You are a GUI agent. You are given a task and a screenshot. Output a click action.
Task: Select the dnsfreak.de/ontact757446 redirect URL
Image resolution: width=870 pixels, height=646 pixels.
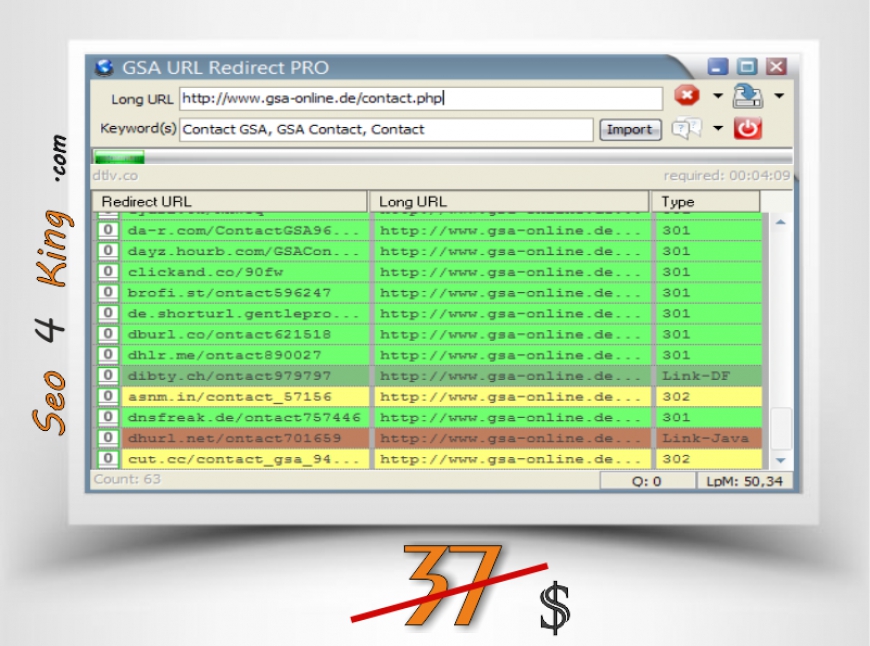244,417
